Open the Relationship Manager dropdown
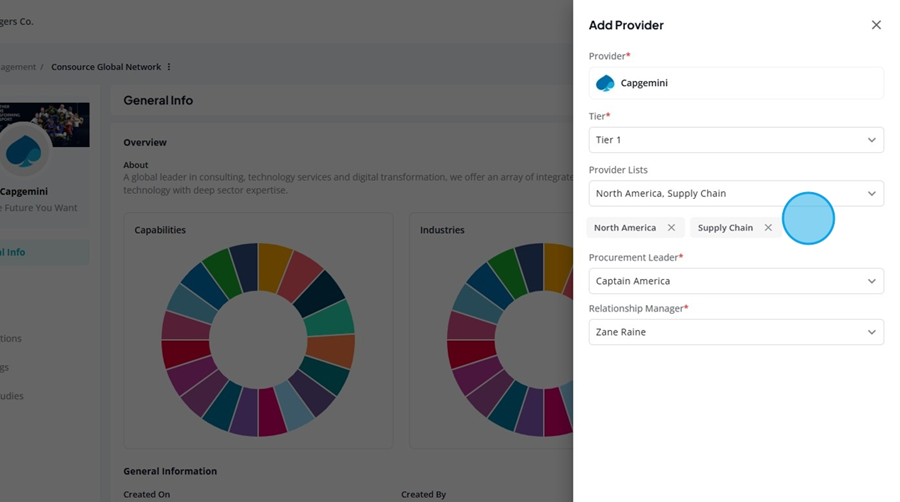The height and width of the screenshot is (502, 900). [x=736, y=332]
